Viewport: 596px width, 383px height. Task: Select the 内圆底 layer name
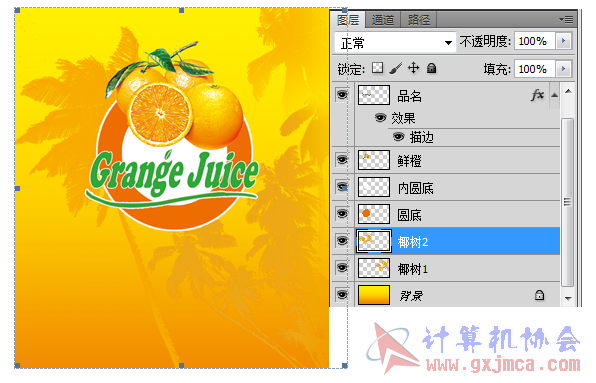415,188
